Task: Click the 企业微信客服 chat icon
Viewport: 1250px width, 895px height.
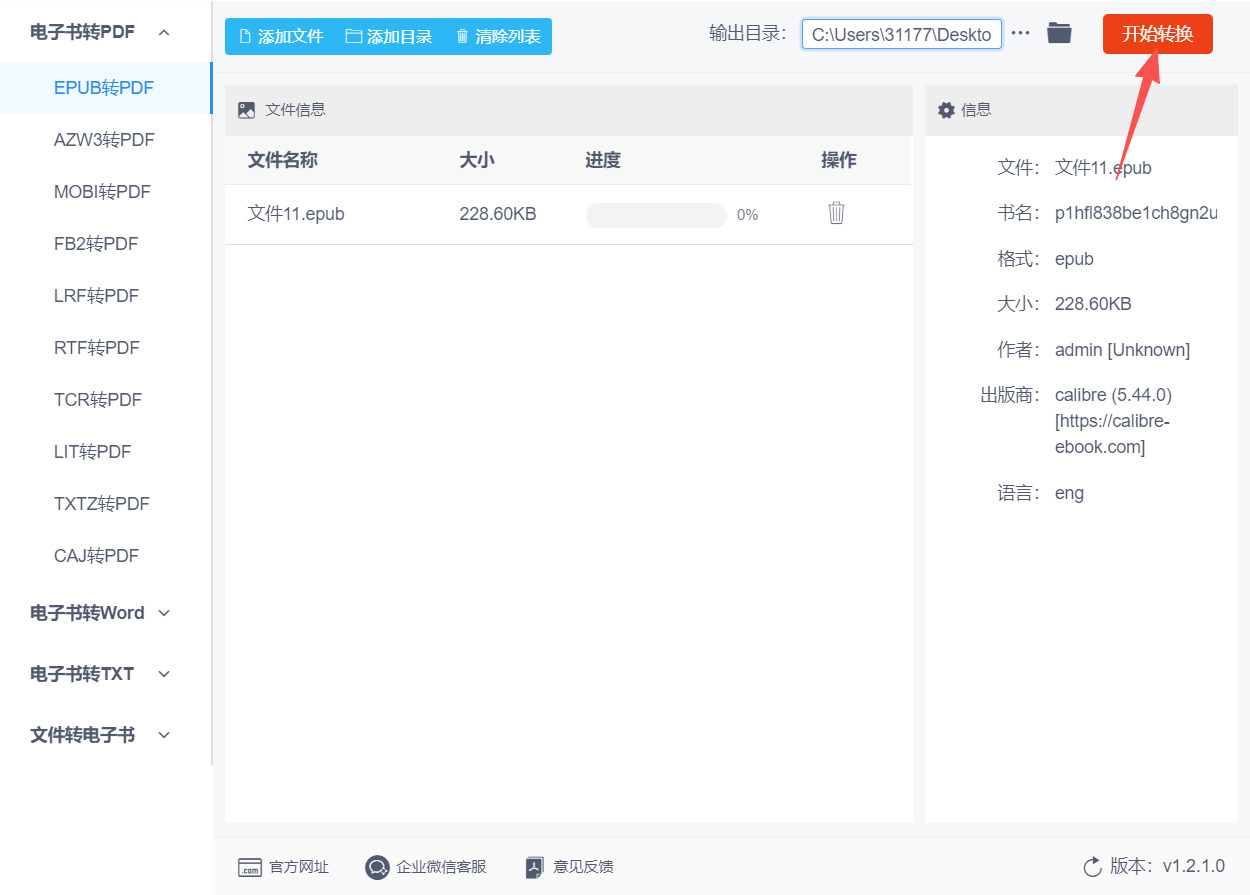Action: tap(377, 867)
